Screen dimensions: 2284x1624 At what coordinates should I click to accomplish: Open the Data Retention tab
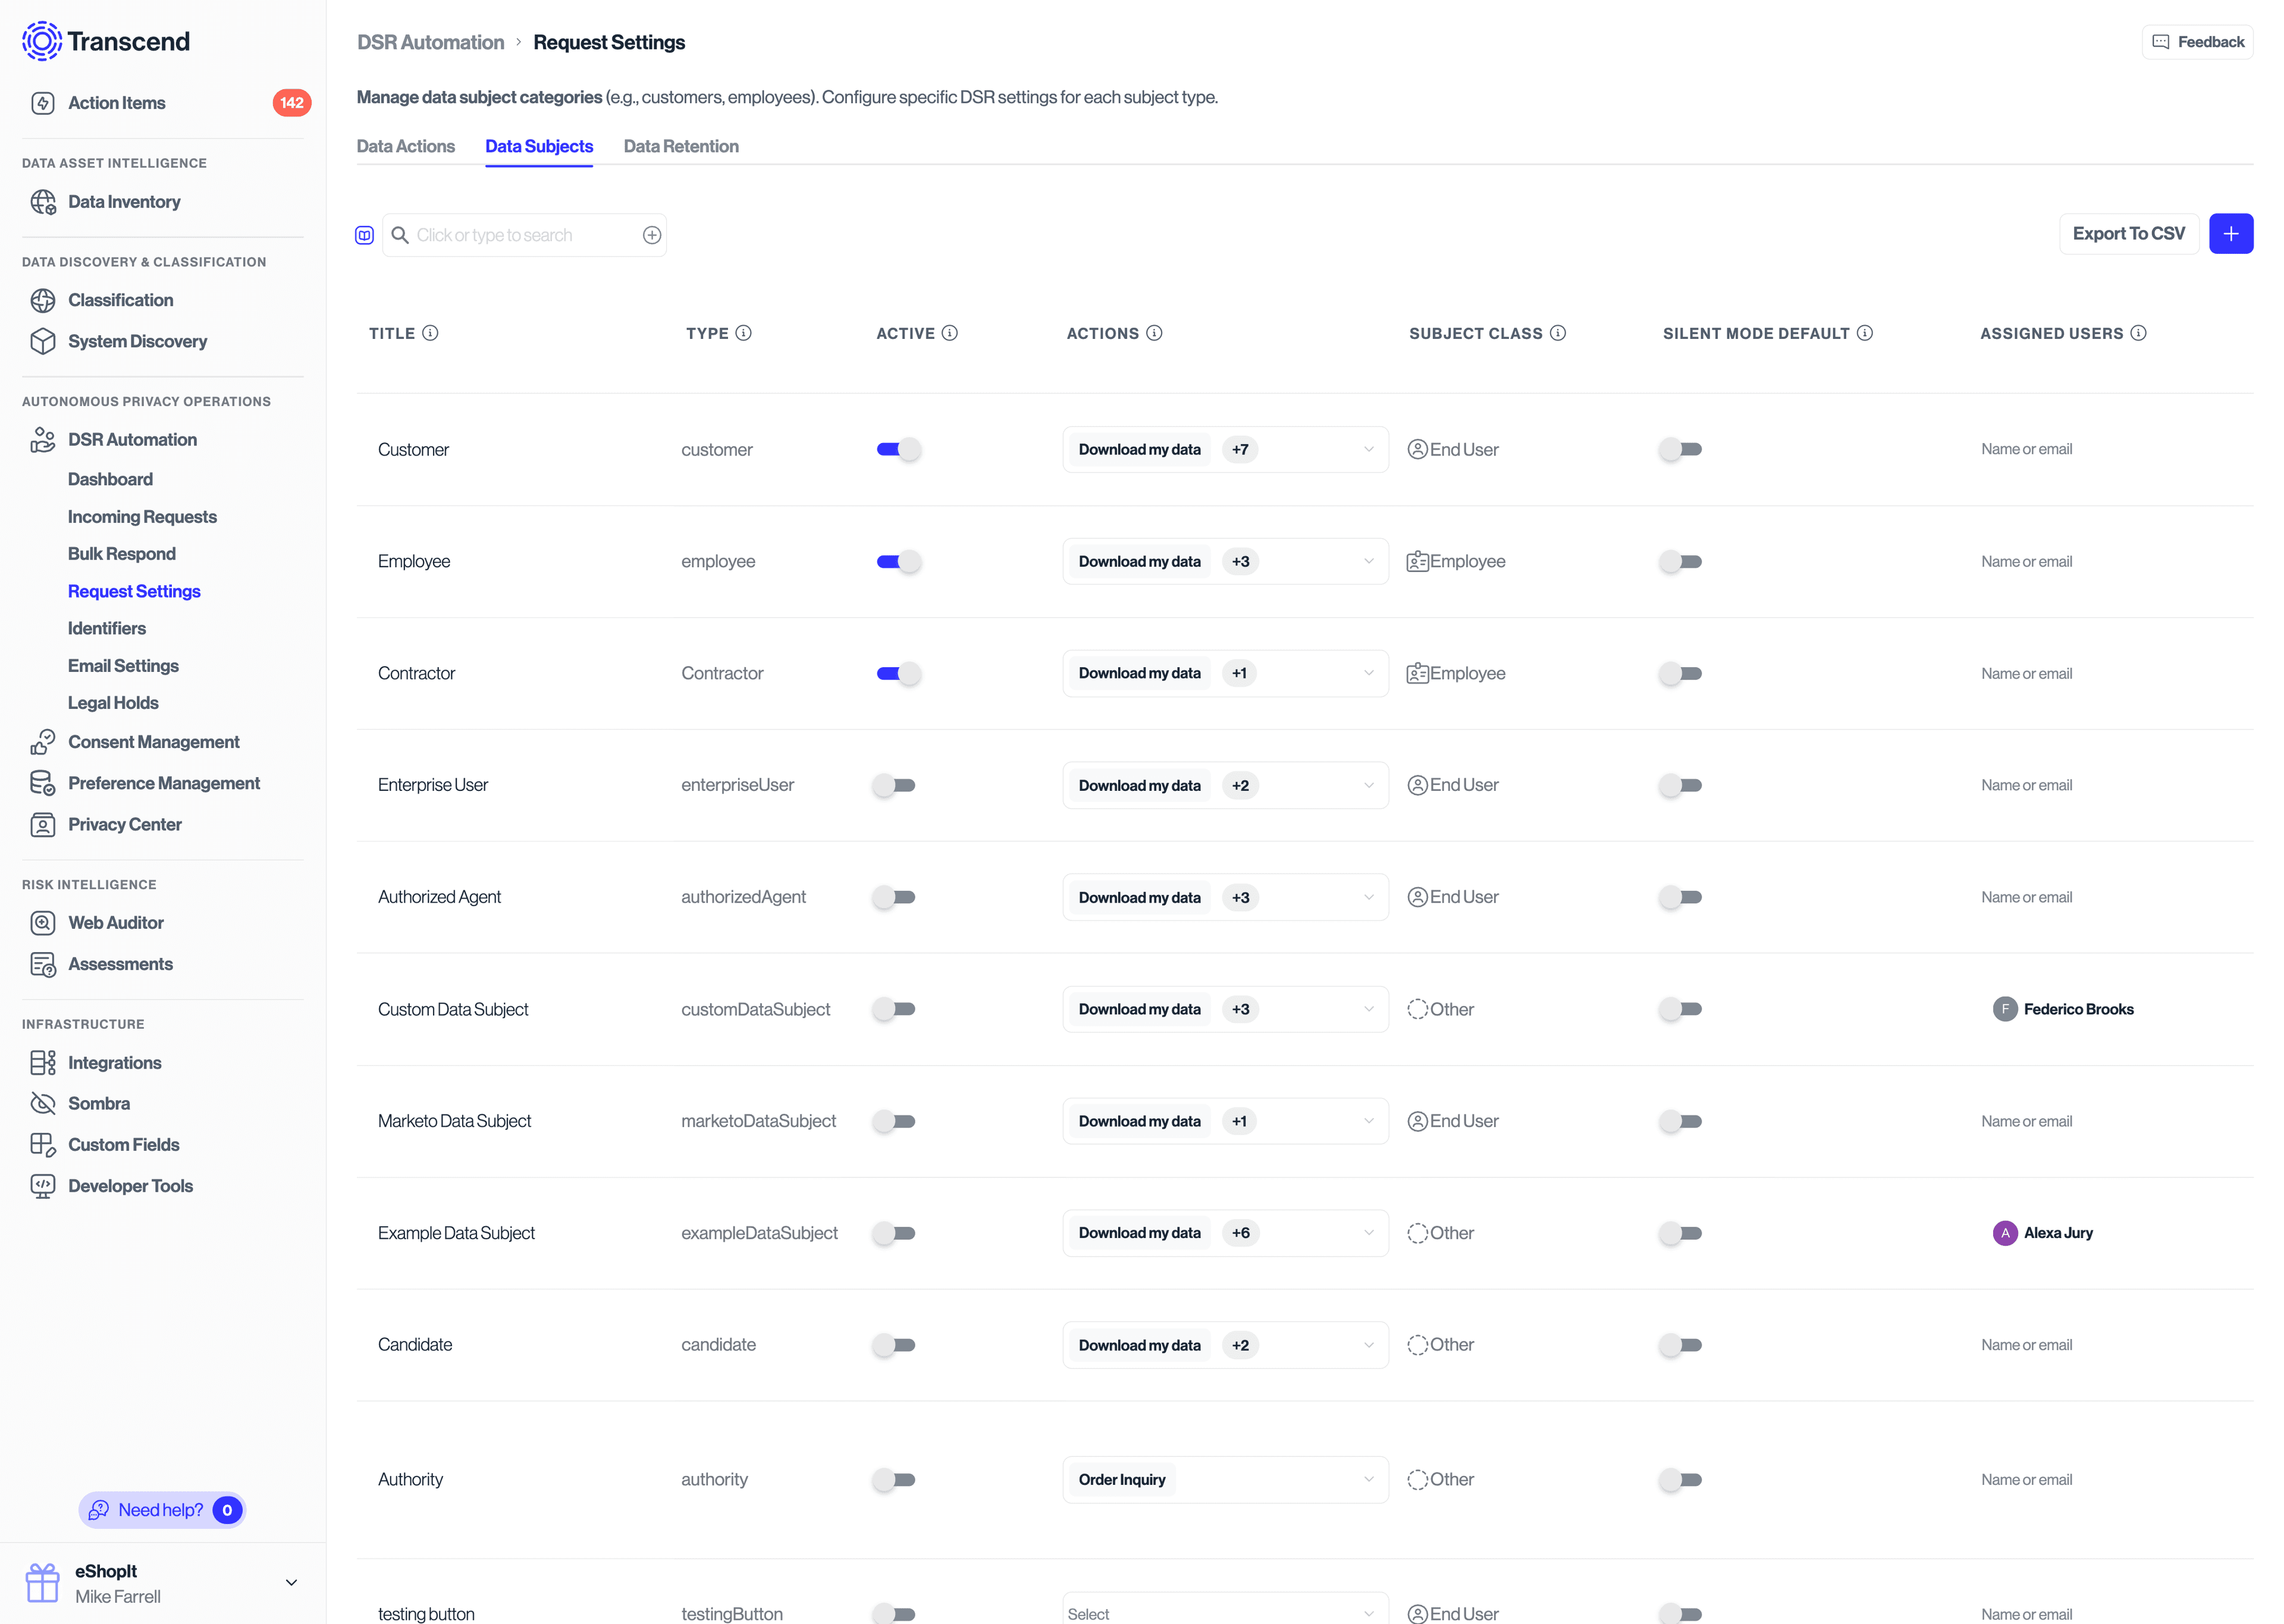point(681,146)
